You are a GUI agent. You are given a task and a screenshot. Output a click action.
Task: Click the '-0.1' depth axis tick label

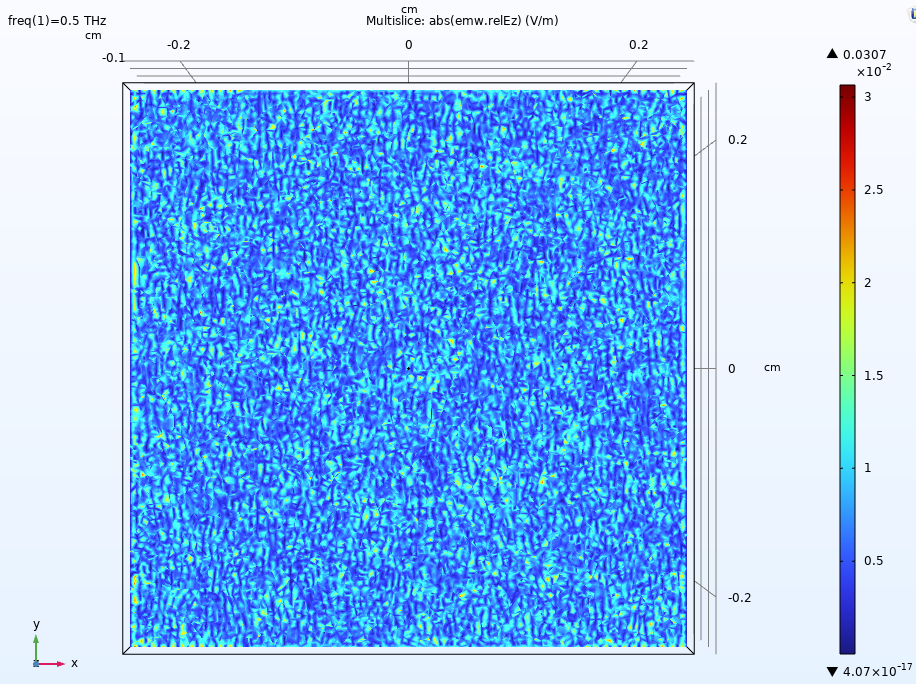click(113, 58)
